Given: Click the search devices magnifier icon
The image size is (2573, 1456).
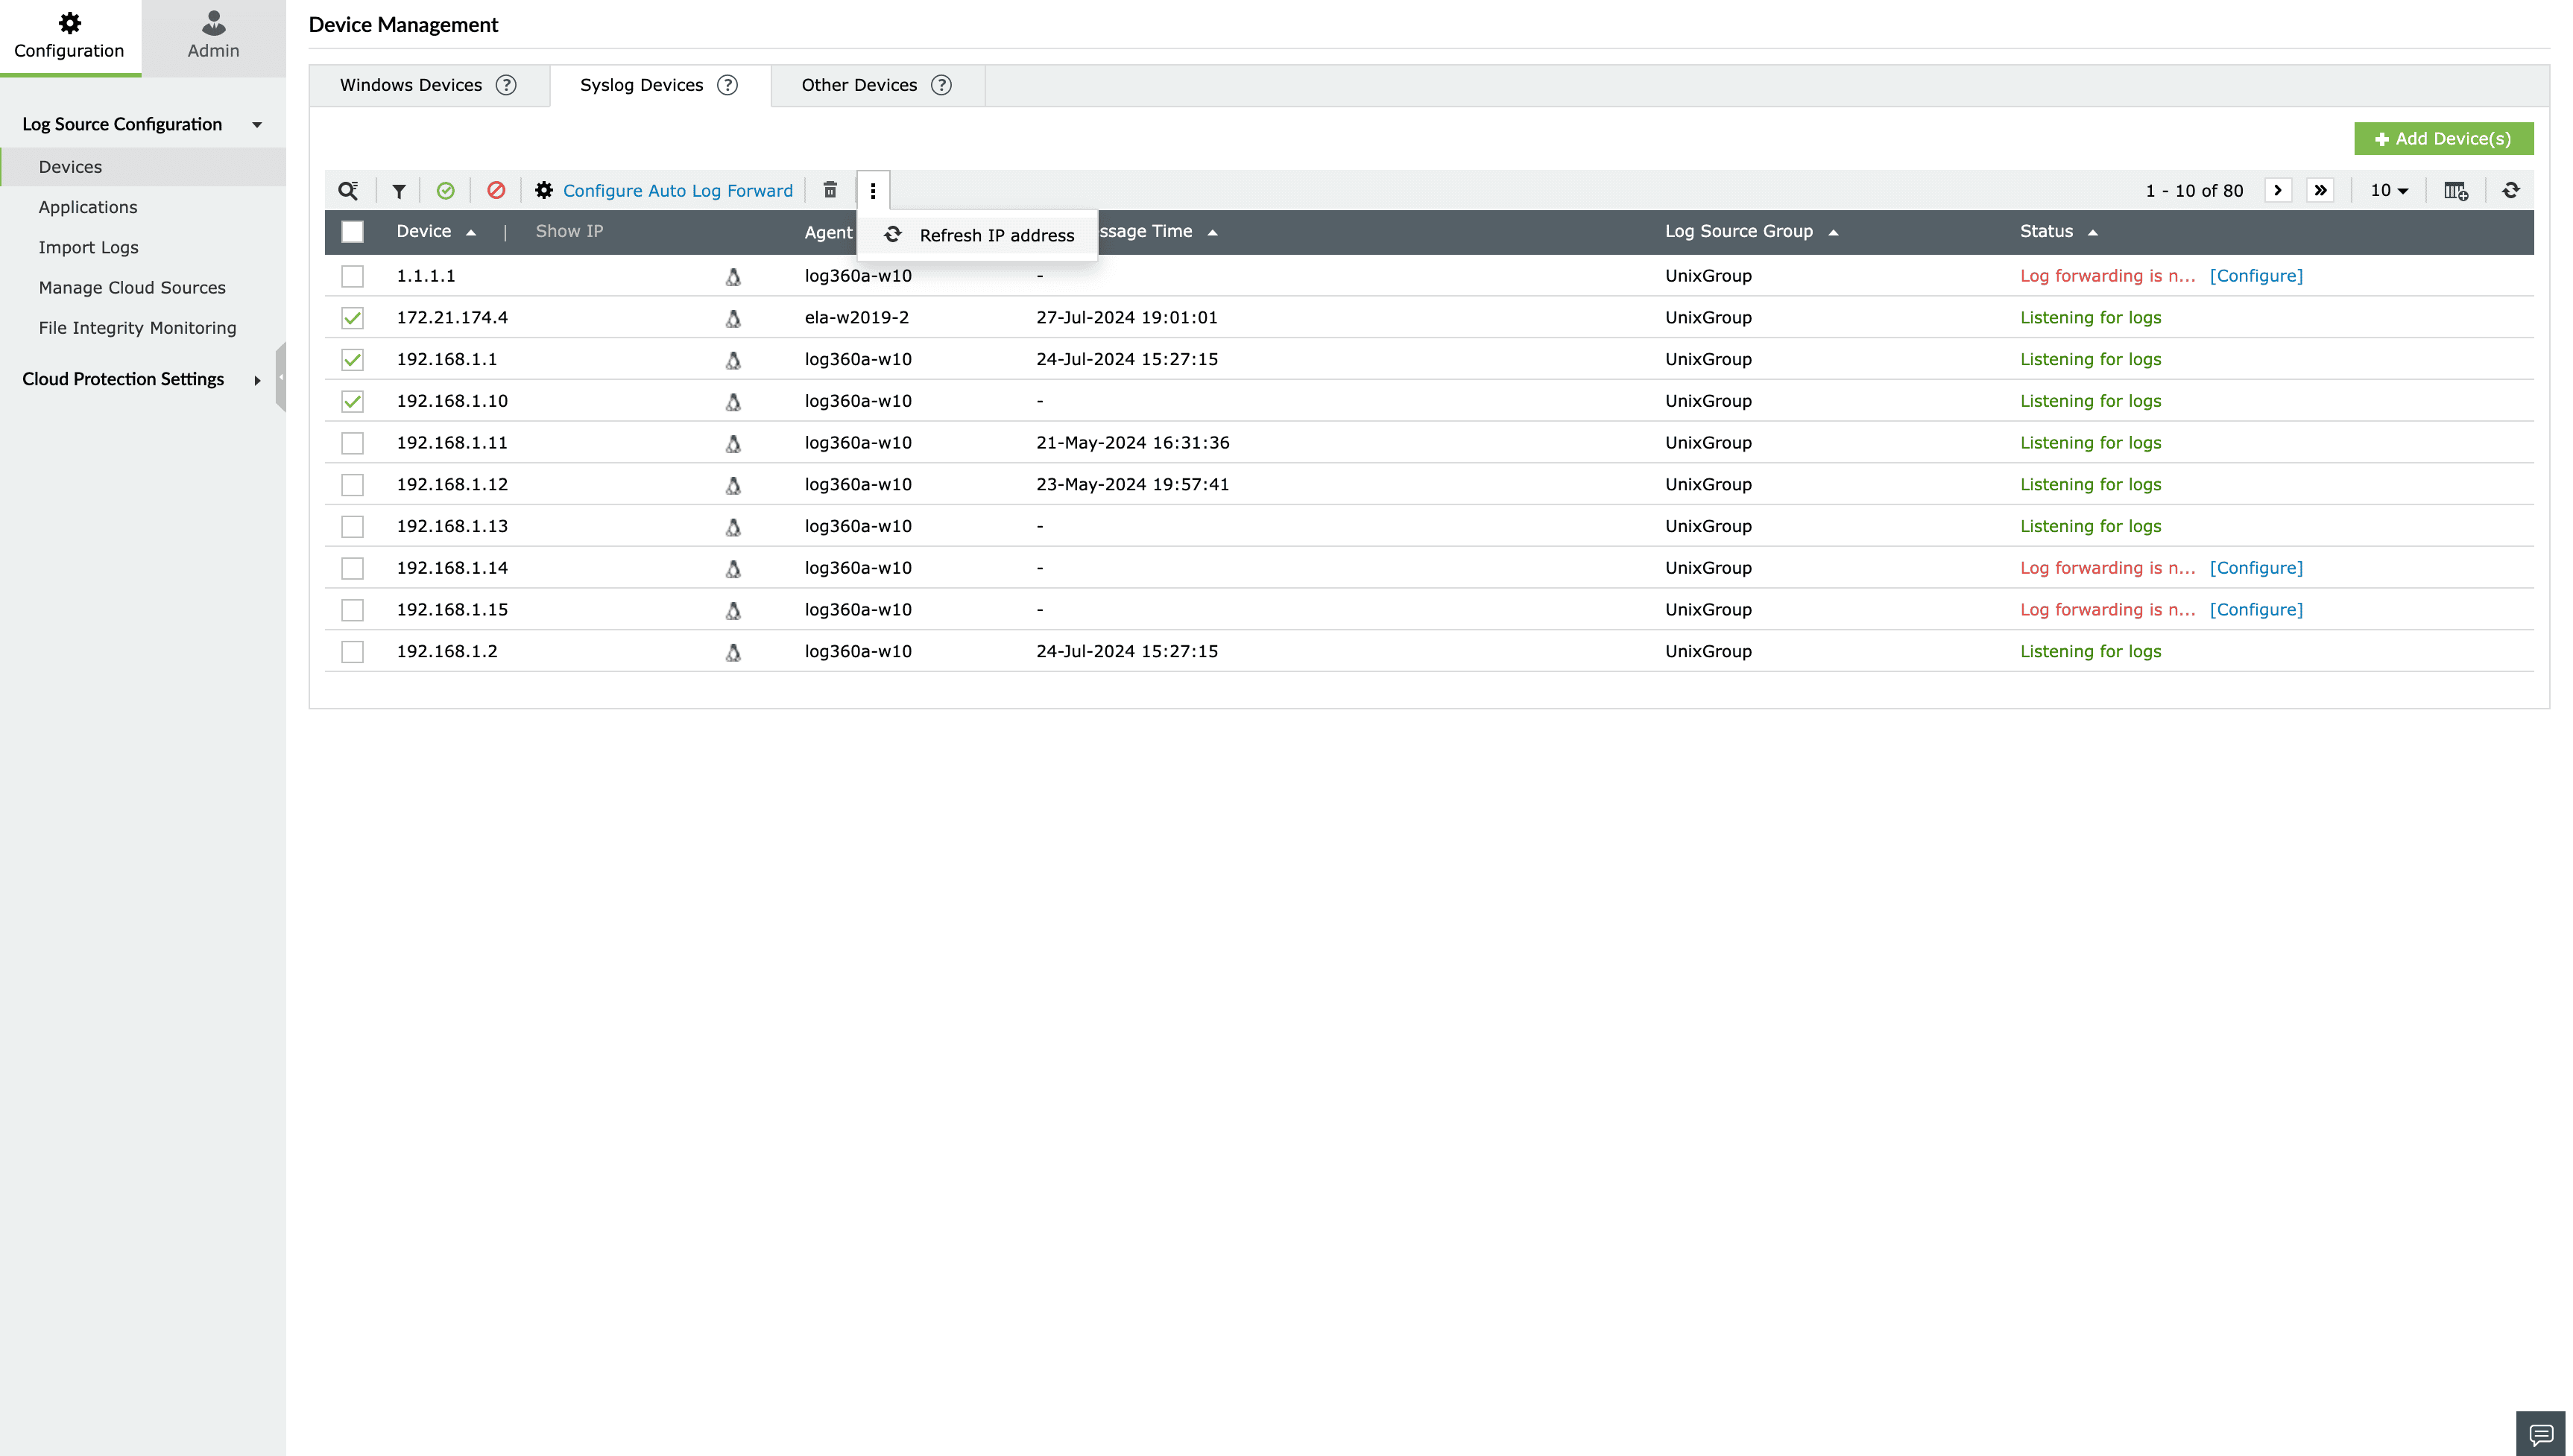Looking at the screenshot, I should [x=347, y=190].
